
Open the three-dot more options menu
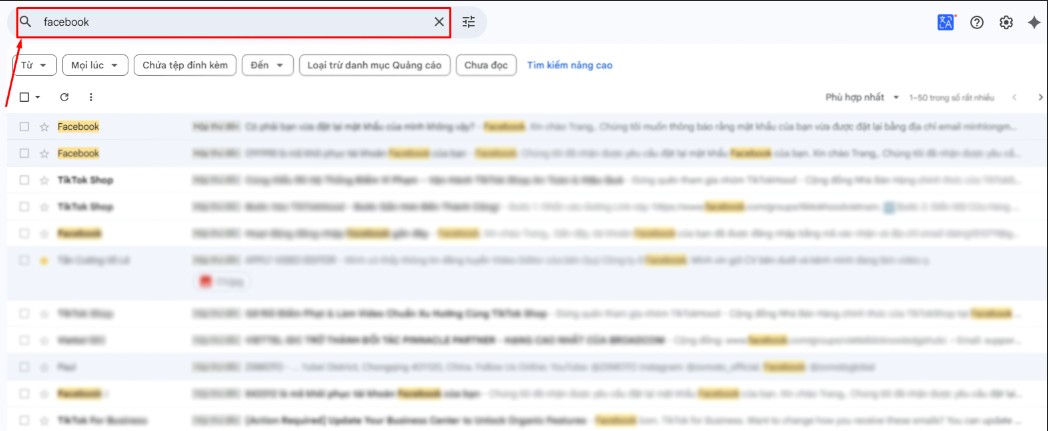(x=91, y=97)
